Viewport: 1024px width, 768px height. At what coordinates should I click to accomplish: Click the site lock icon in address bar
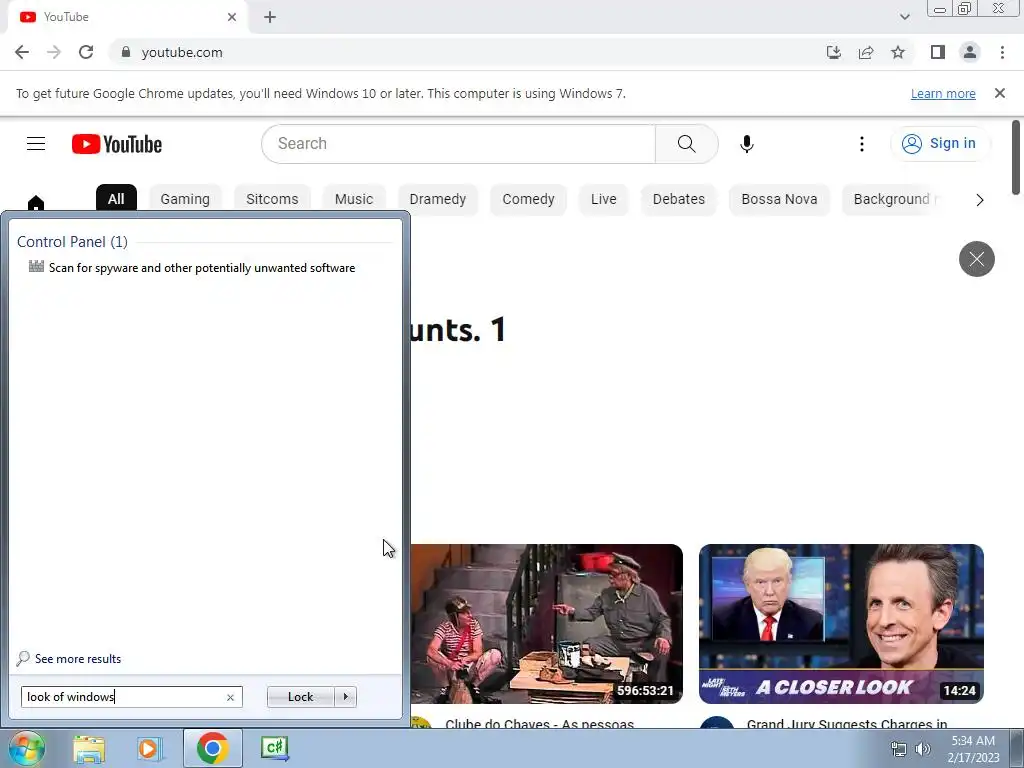[126, 52]
